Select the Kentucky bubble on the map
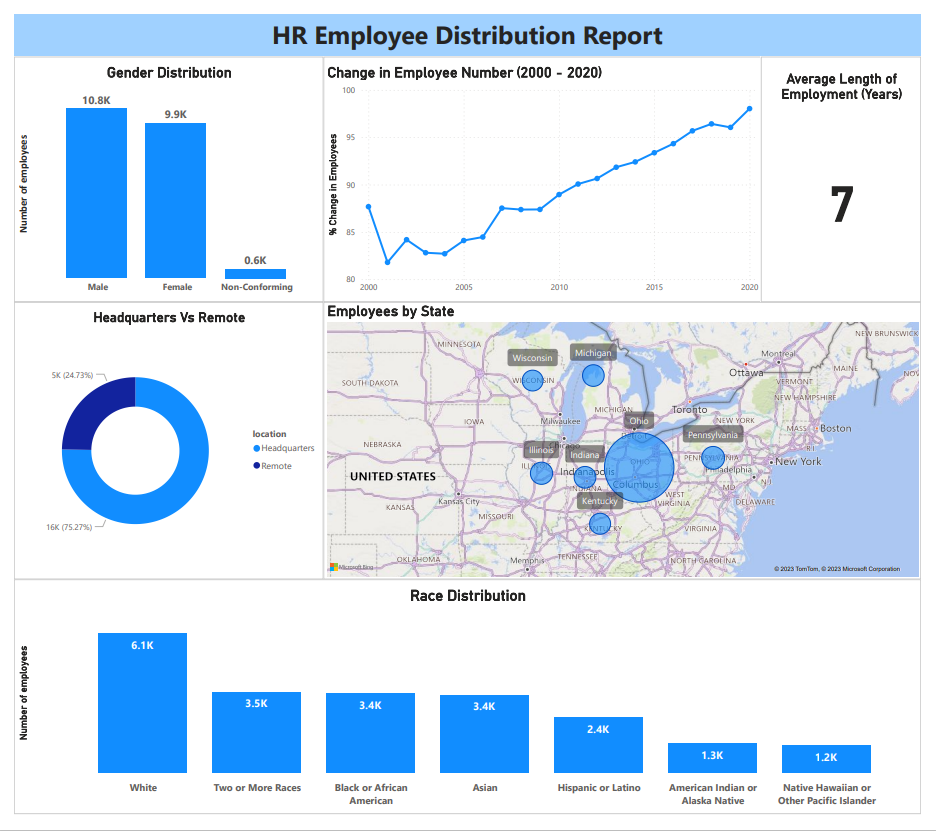The height and width of the screenshot is (831, 936). click(599, 523)
